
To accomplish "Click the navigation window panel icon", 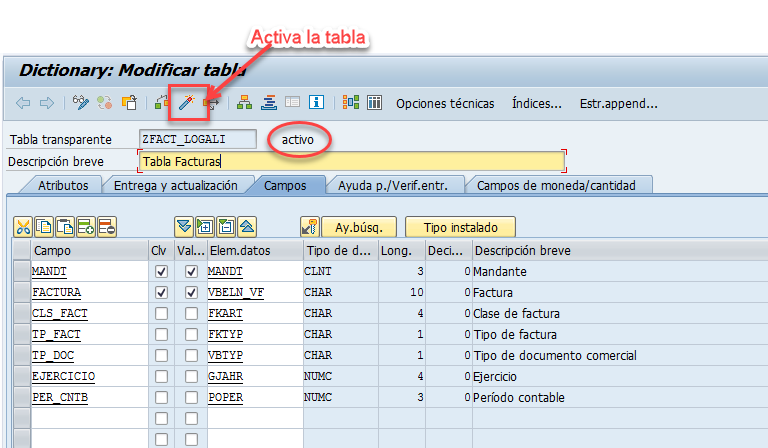I will click(292, 102).
